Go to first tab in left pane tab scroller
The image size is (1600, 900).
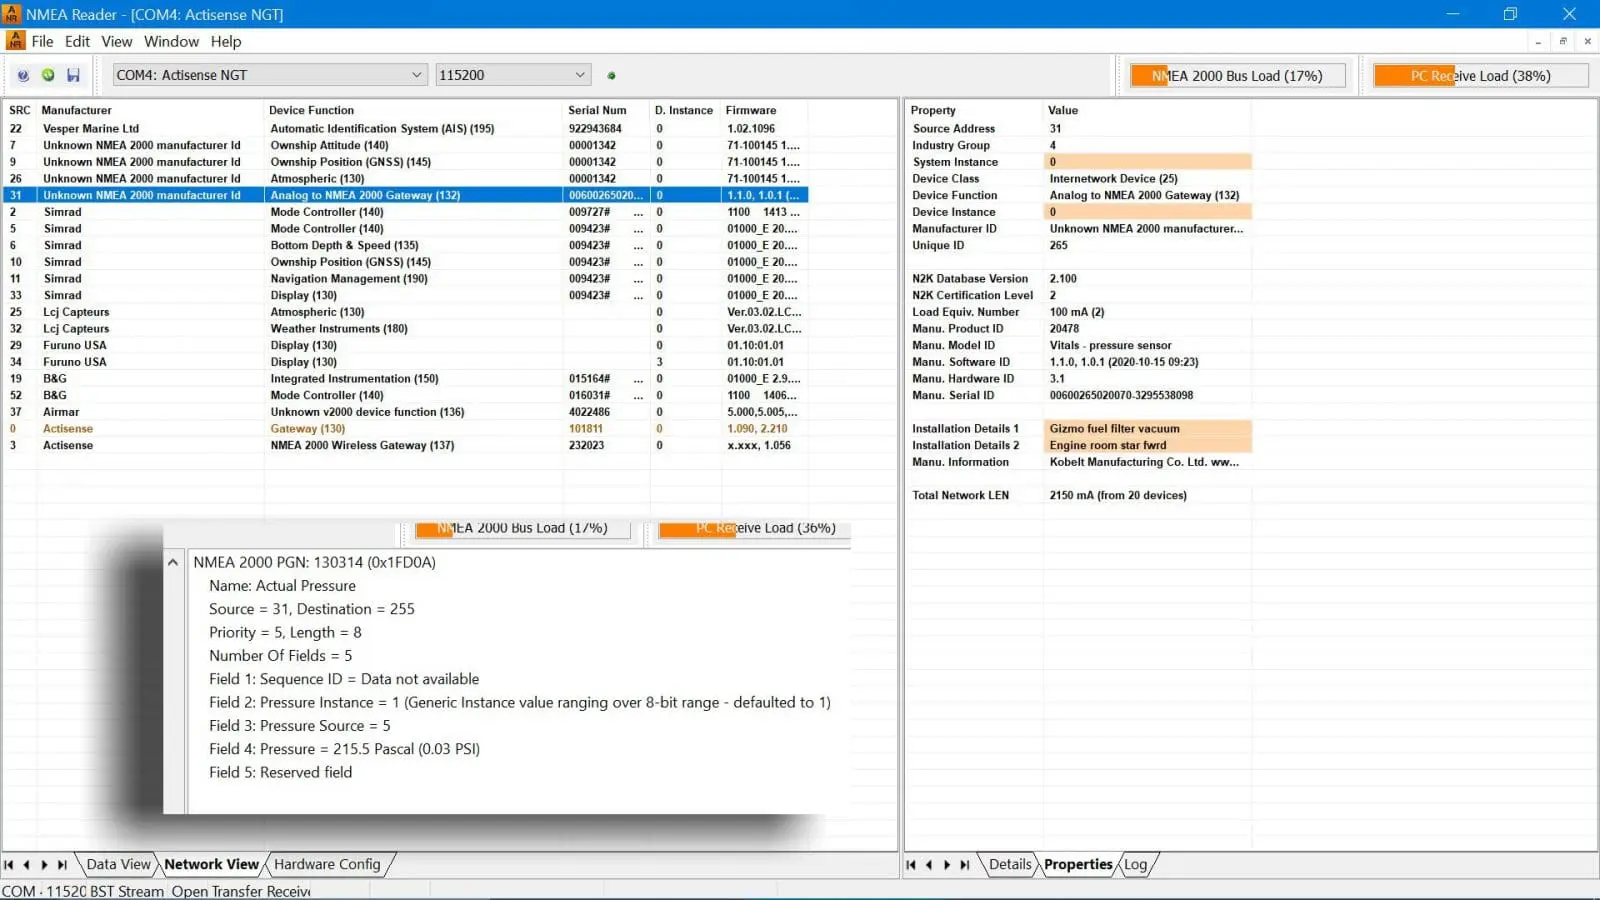tap(9, 865)
